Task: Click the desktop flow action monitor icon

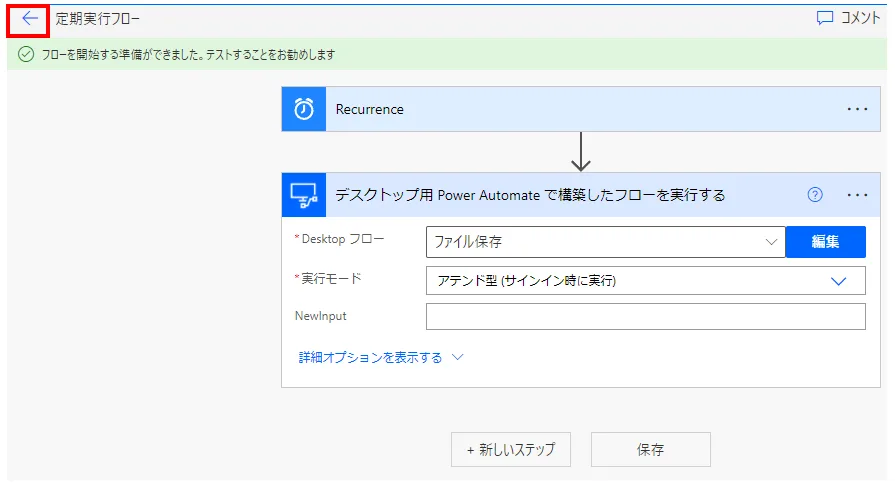Action: click(x=304, y=195)
